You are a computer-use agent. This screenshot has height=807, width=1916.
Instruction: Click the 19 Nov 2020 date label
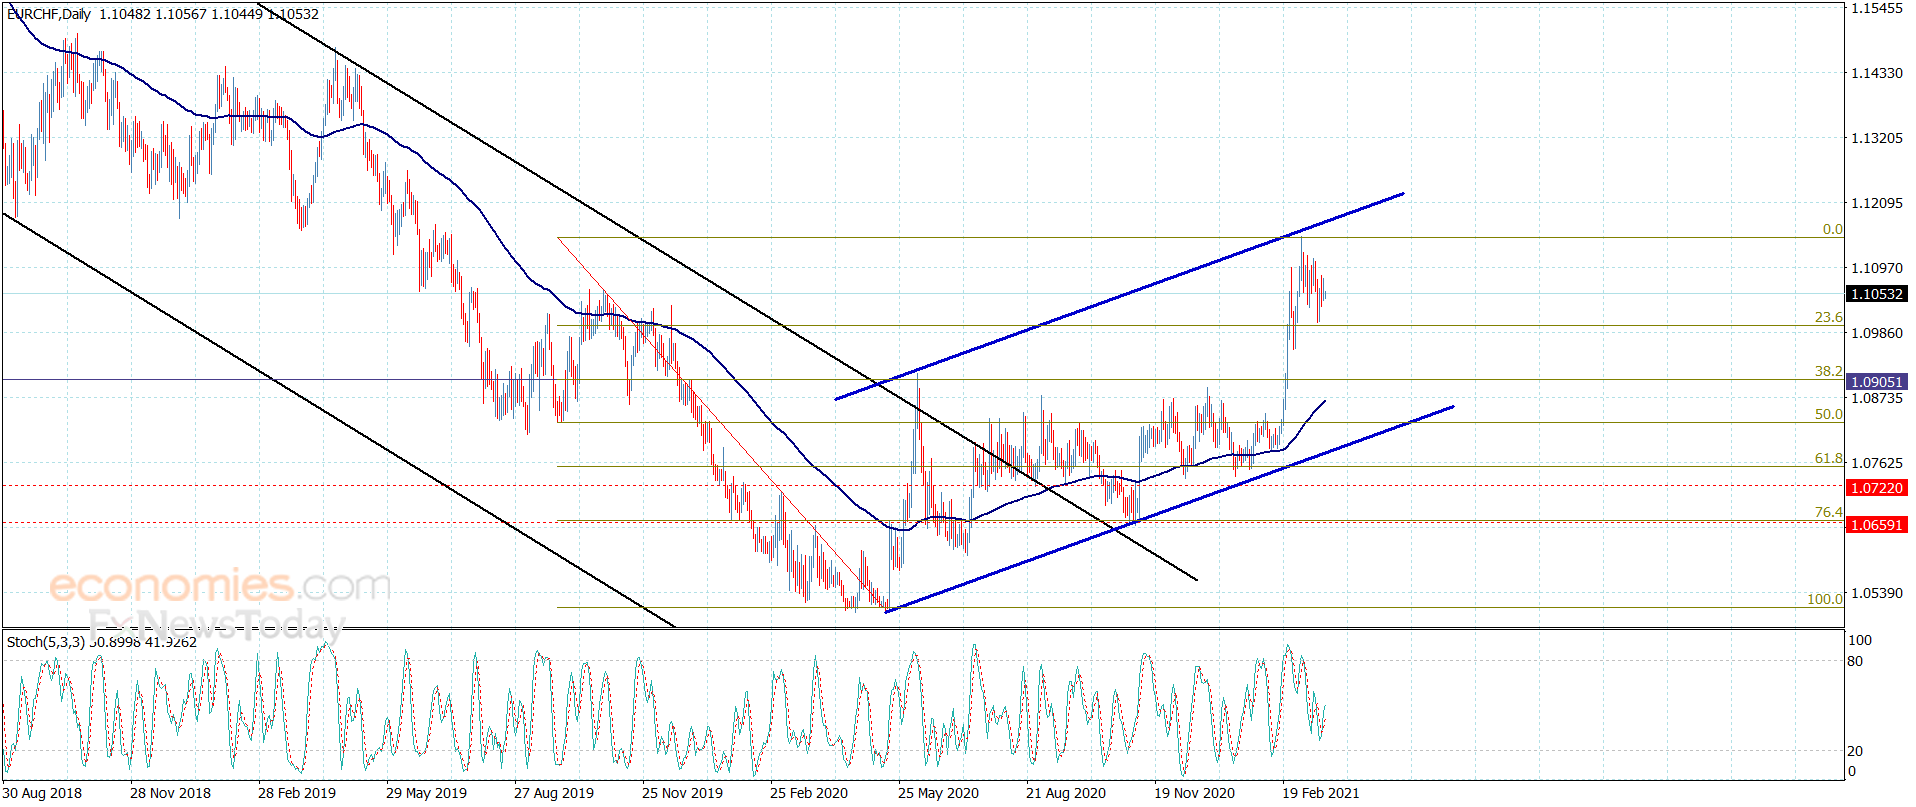[1194, 793]
